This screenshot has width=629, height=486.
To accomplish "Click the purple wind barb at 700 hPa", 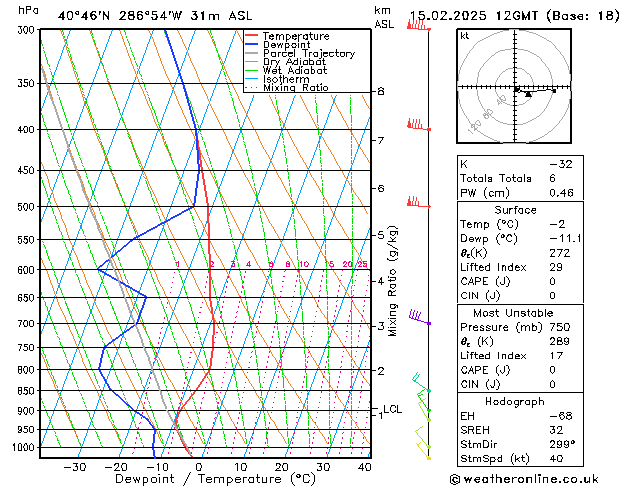I will [420, 317].
